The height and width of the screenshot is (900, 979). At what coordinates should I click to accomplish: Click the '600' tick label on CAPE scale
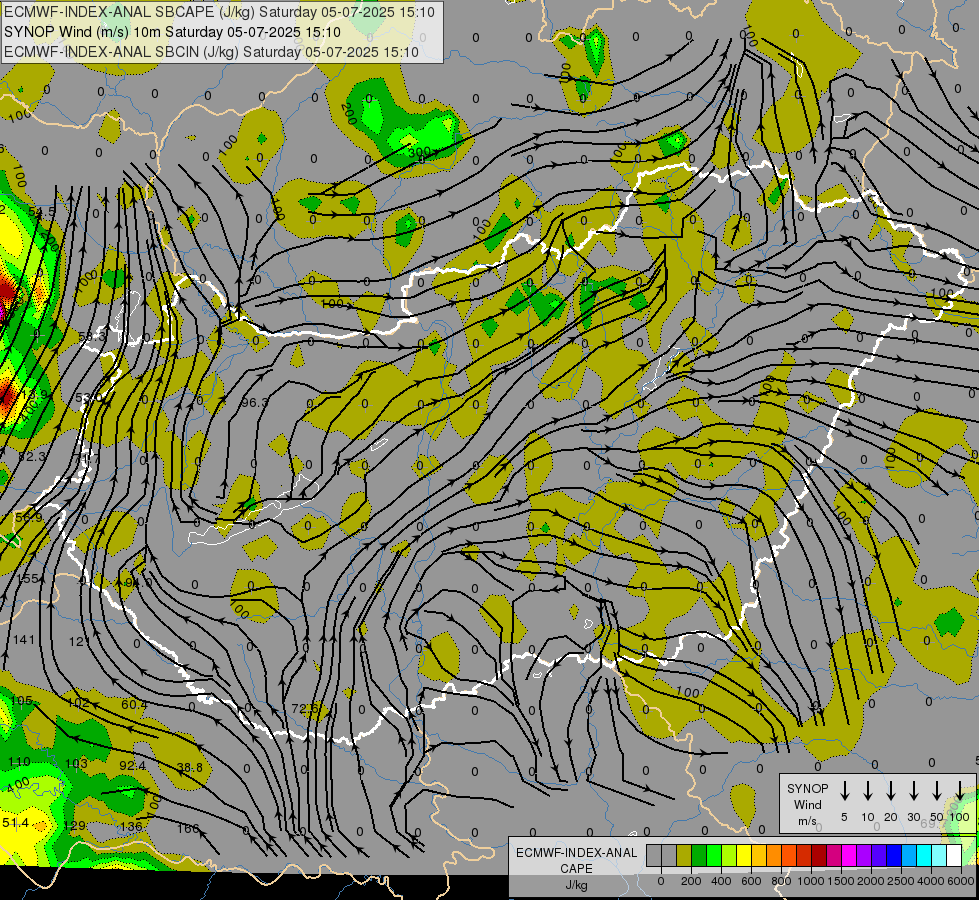pyautogui.click(x=751, y=881)
